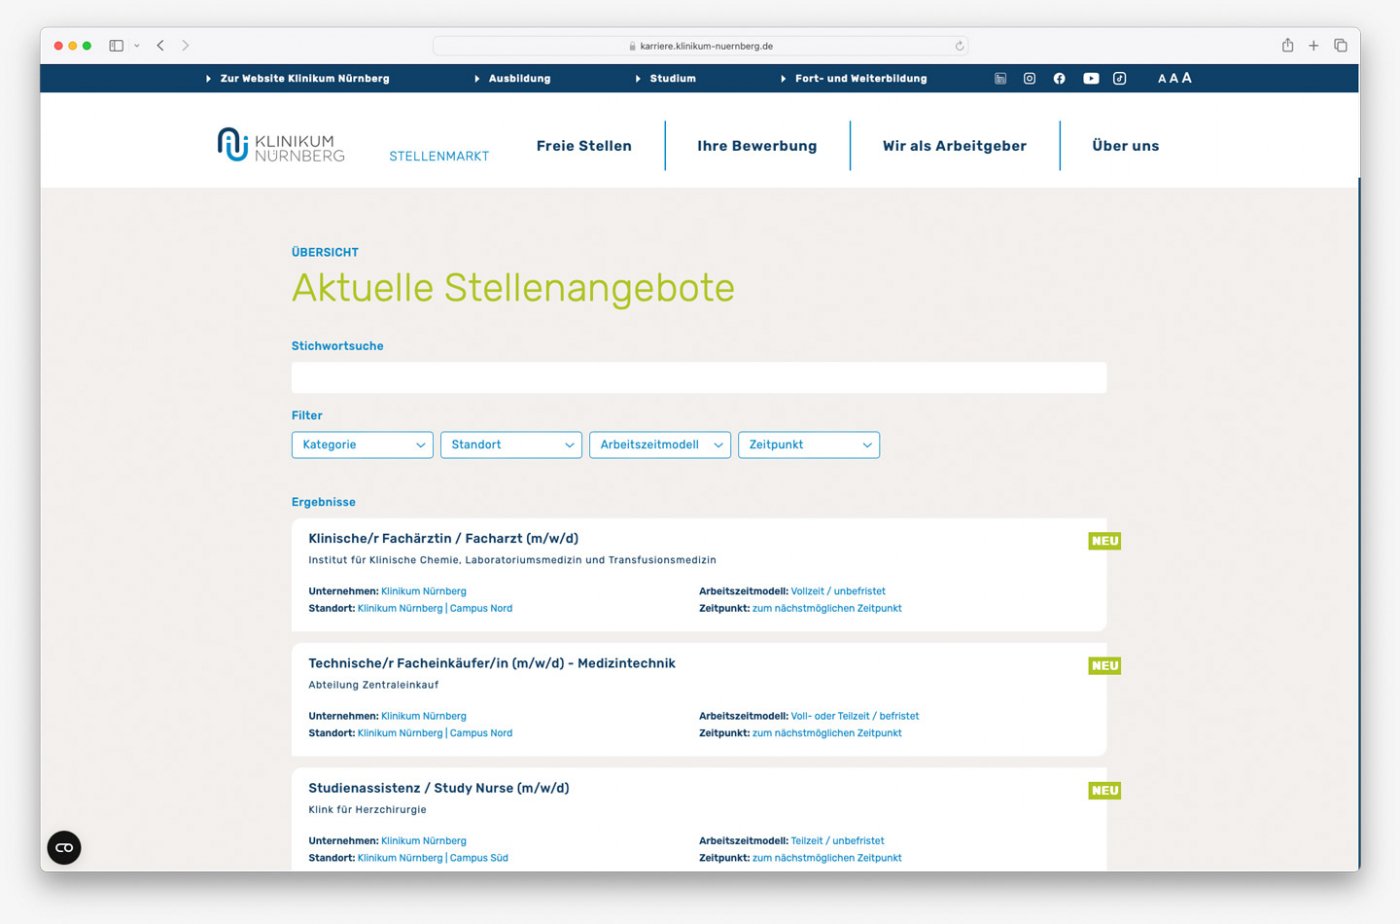Open the TikTok icon in top bar
Viewport: 1400px width, 924px height.
click(x=1120, y=78)
